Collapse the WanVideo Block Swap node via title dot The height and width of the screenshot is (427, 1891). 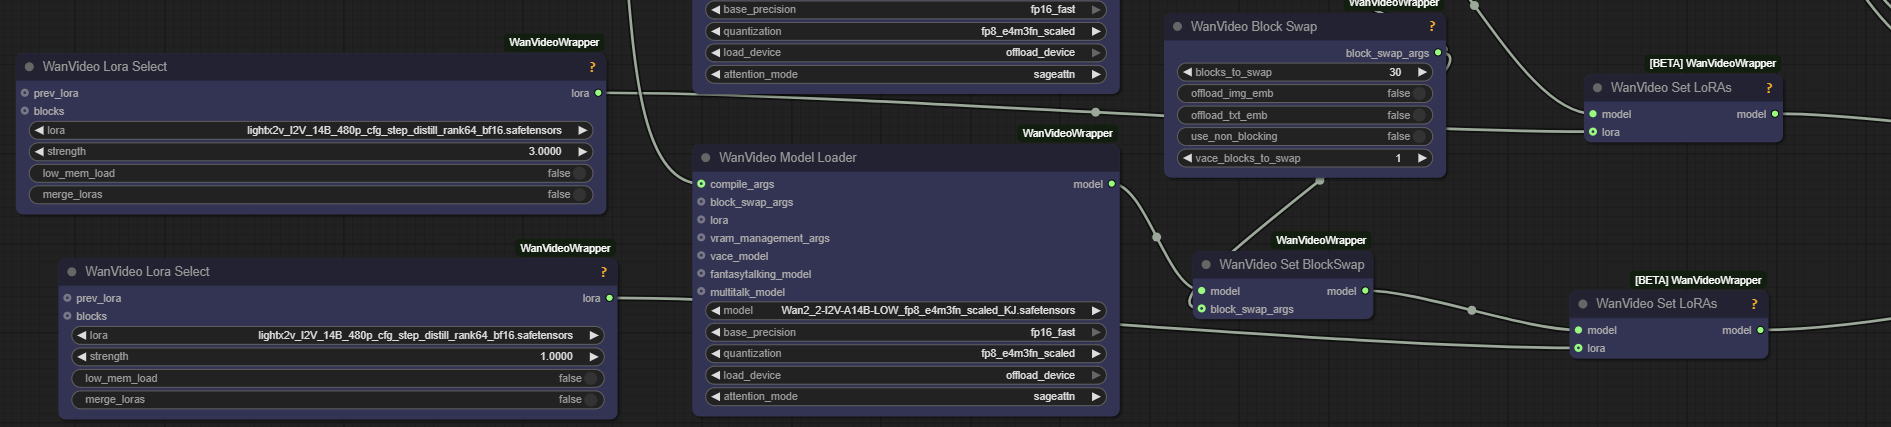pos(1178,27)
